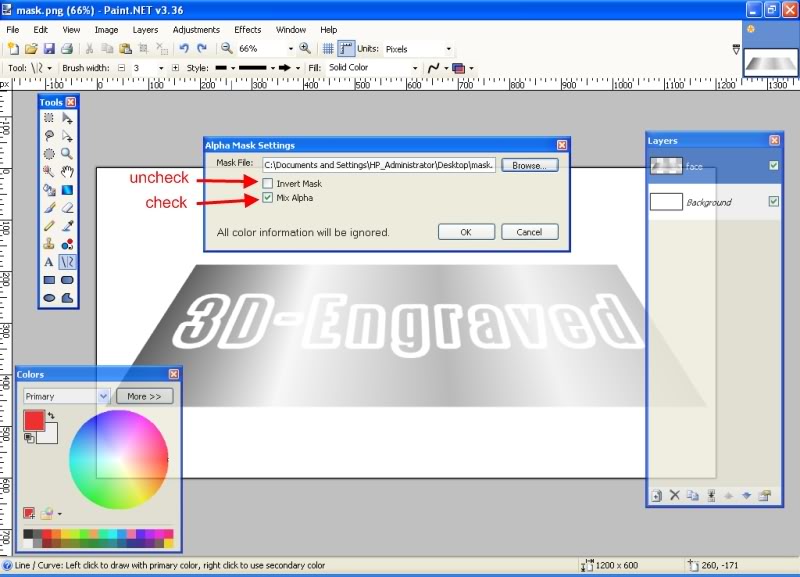The height and width of the screenshot is (577, 800).
Task: Open the Effects menu
Action: pos(247,30)
